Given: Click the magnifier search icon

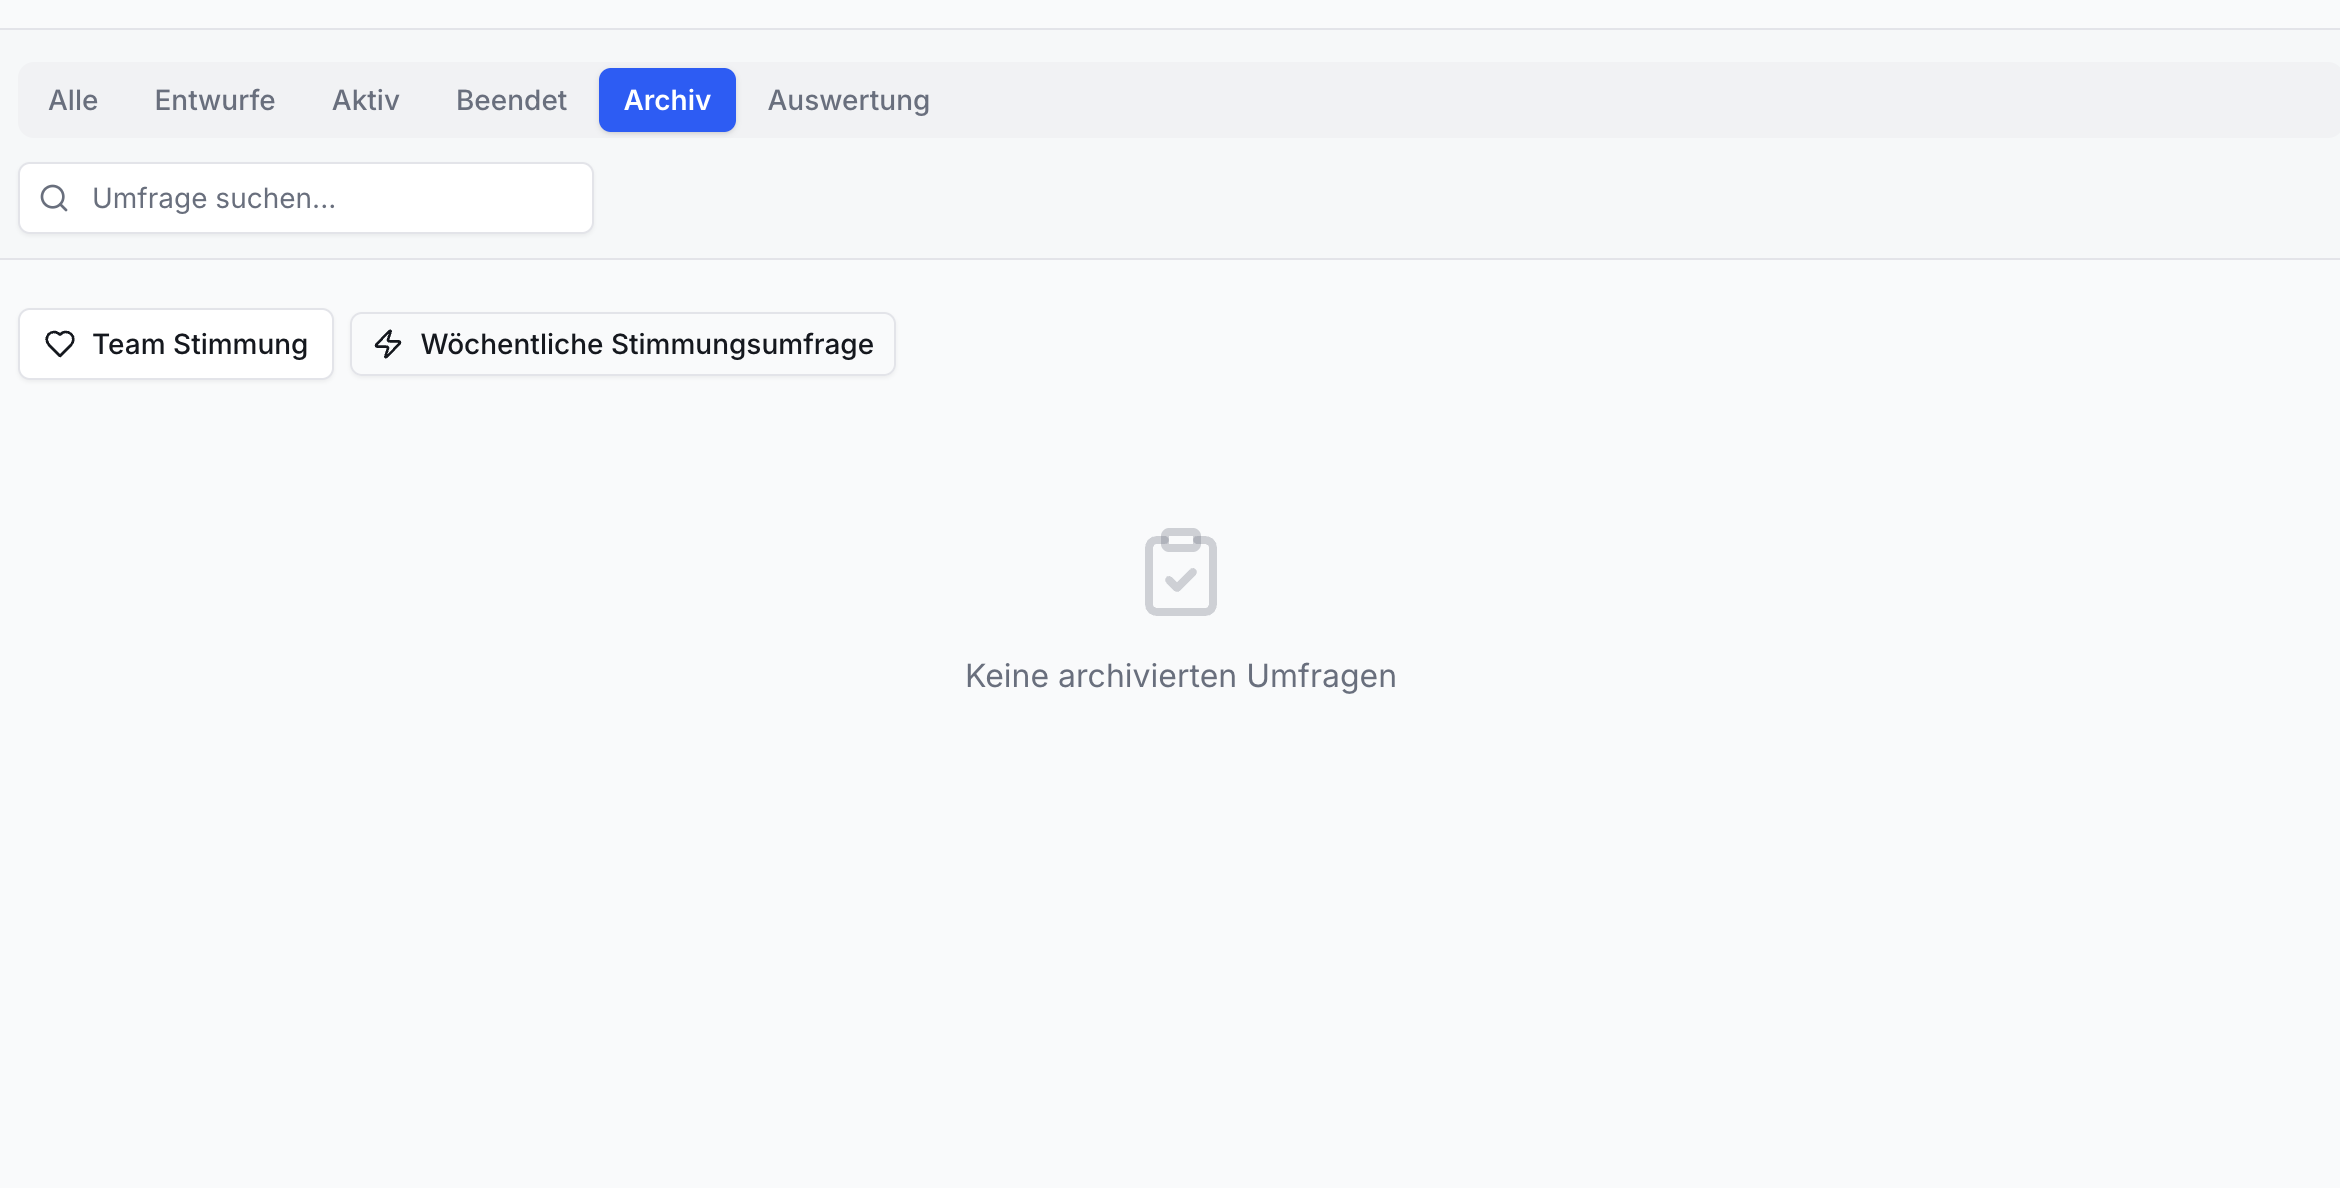Looking at the screenshot, I should (54, 198).
